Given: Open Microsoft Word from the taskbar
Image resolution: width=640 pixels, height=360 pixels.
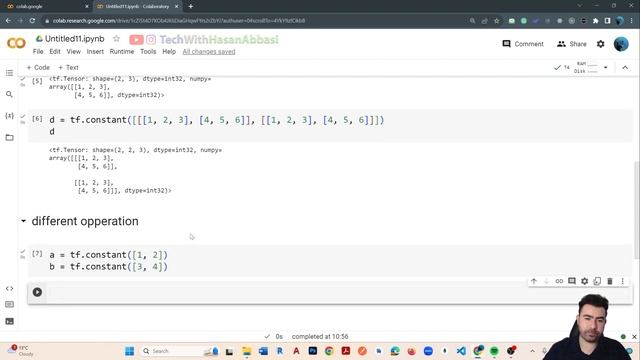Looking at the screenshot, I should (263, 351).
